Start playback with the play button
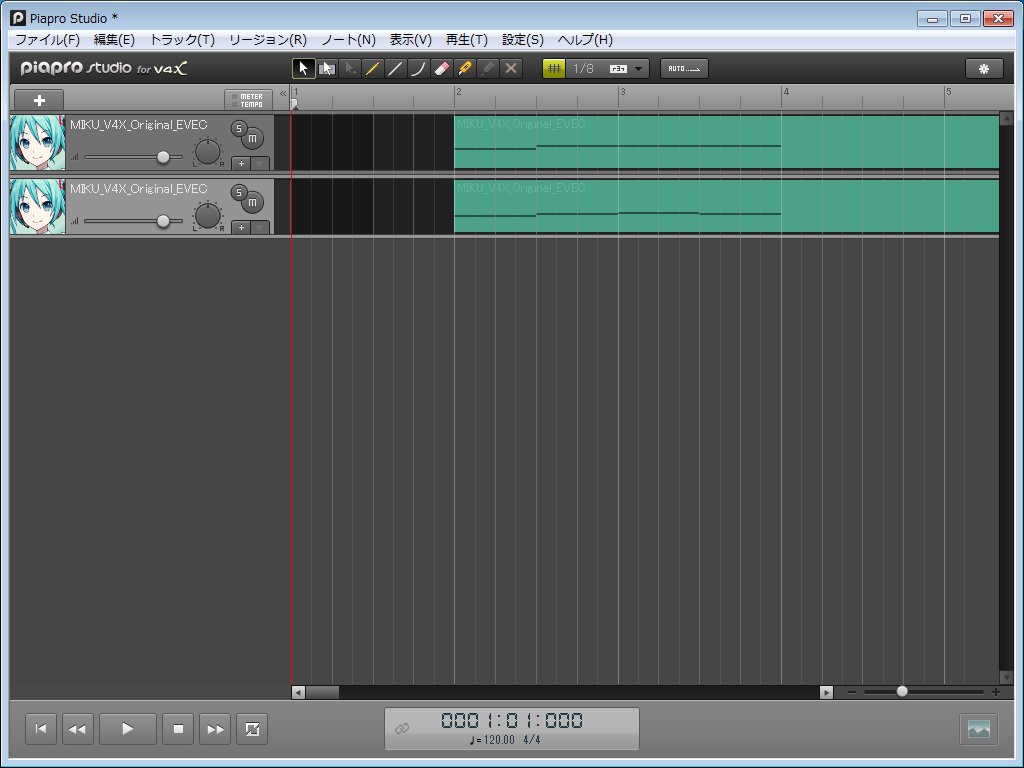 pyautogui.click(x=127, y=729)
